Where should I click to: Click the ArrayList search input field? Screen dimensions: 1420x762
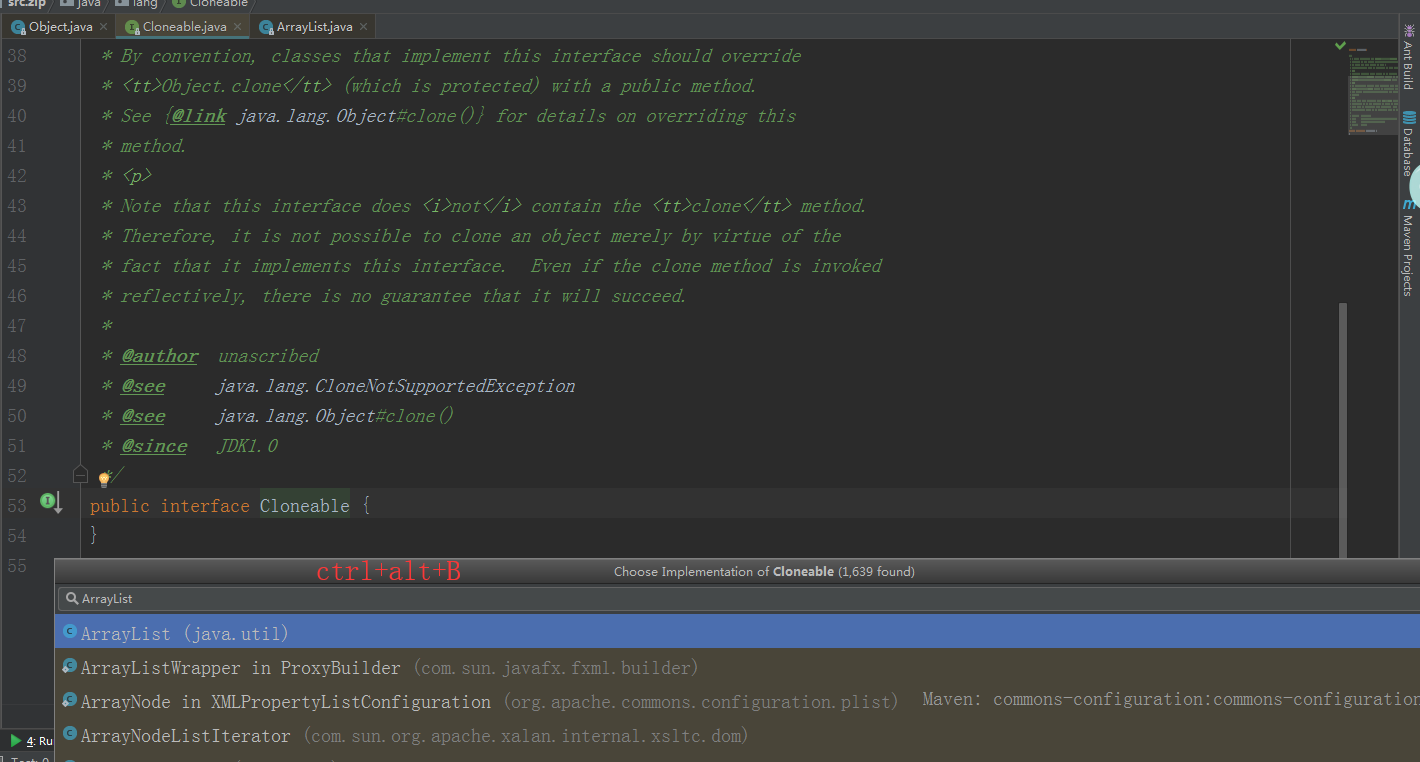pyautogui.click(x=740, y=599)
